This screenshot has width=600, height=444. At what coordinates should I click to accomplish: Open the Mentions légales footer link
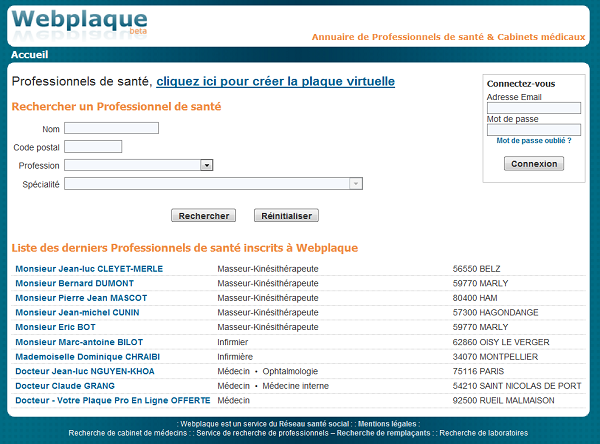point(387,424)
